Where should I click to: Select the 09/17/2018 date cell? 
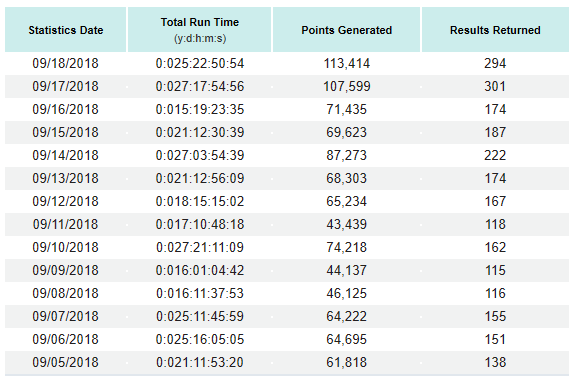(x=65, y=86)
